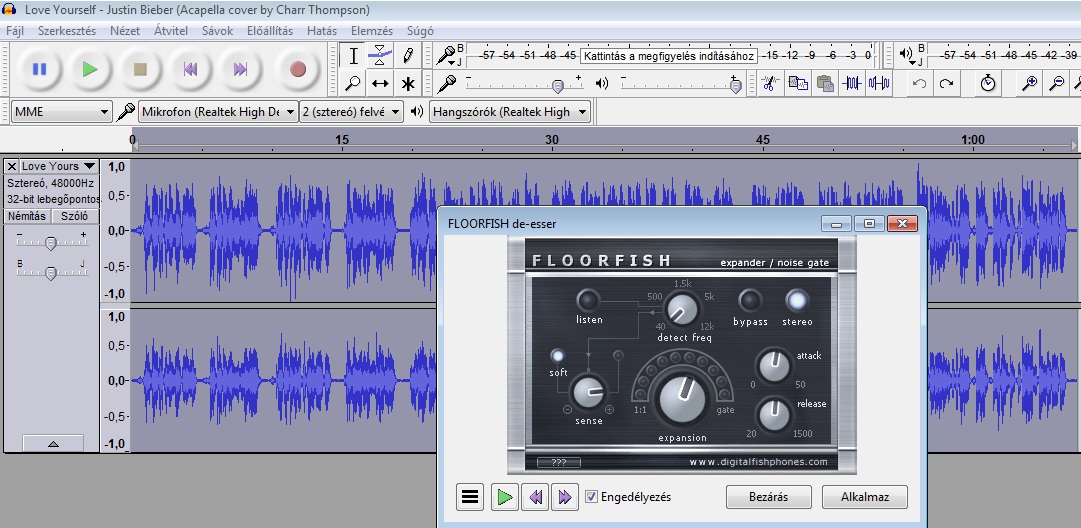This screenshot has height=528, width=1081.
Task: Start recording with the red Record button
Action: [298, 69]
